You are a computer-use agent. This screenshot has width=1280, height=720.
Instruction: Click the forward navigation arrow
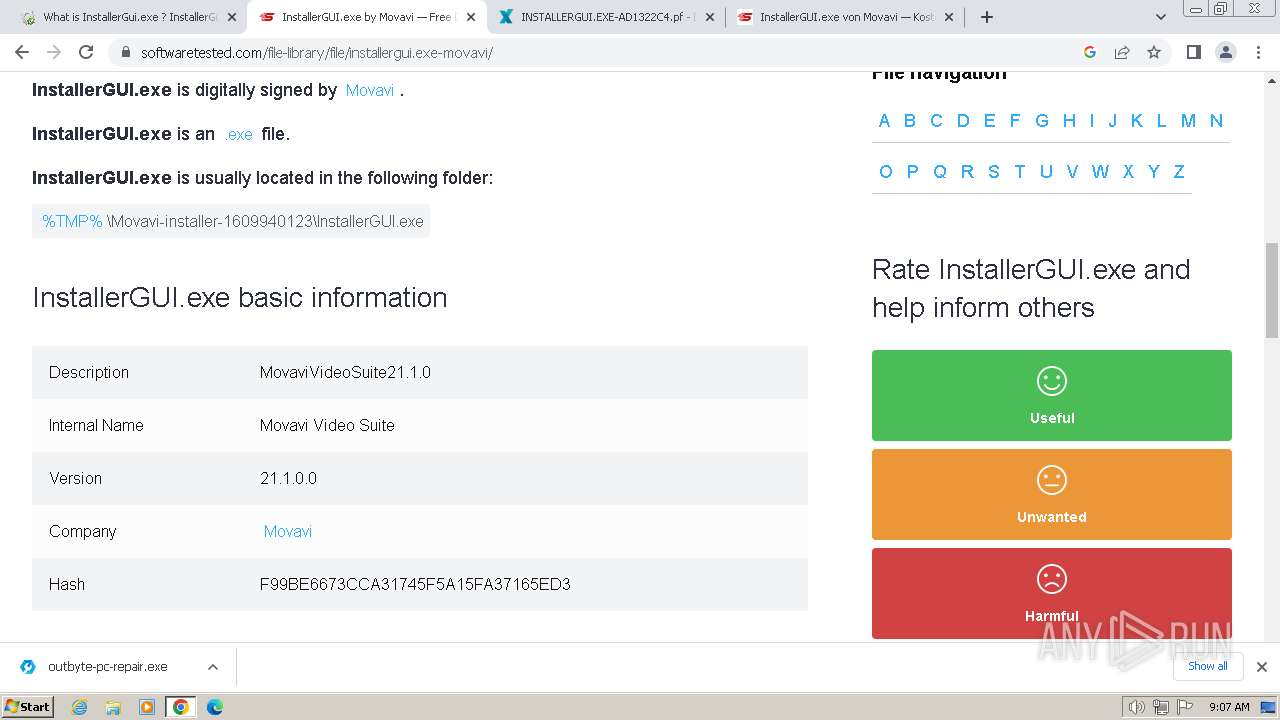pos(54,52)
